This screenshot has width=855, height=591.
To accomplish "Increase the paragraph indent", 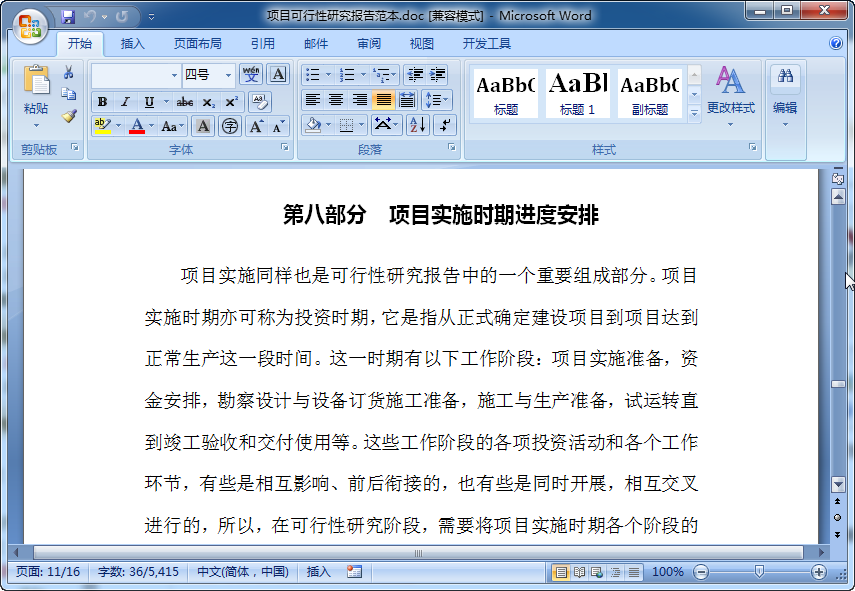I will (437, 74).
